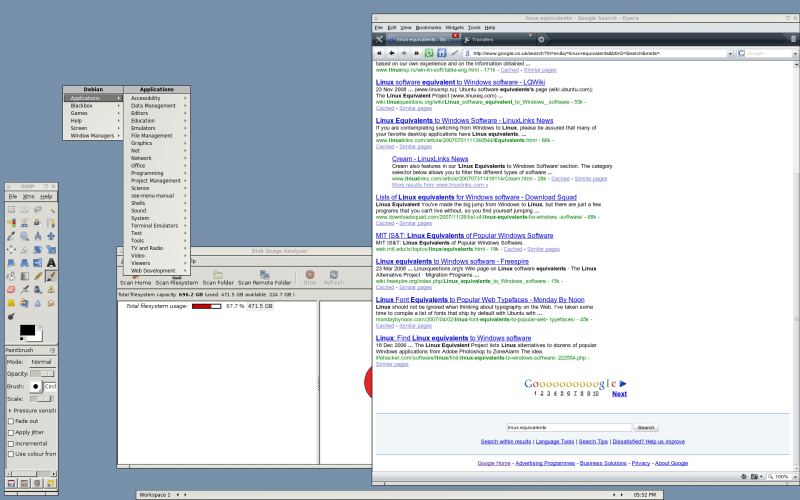Select the Move tool in GIMP
This screenshot has height=500, width=800.
pyautogui.click(x=51, y=236)
